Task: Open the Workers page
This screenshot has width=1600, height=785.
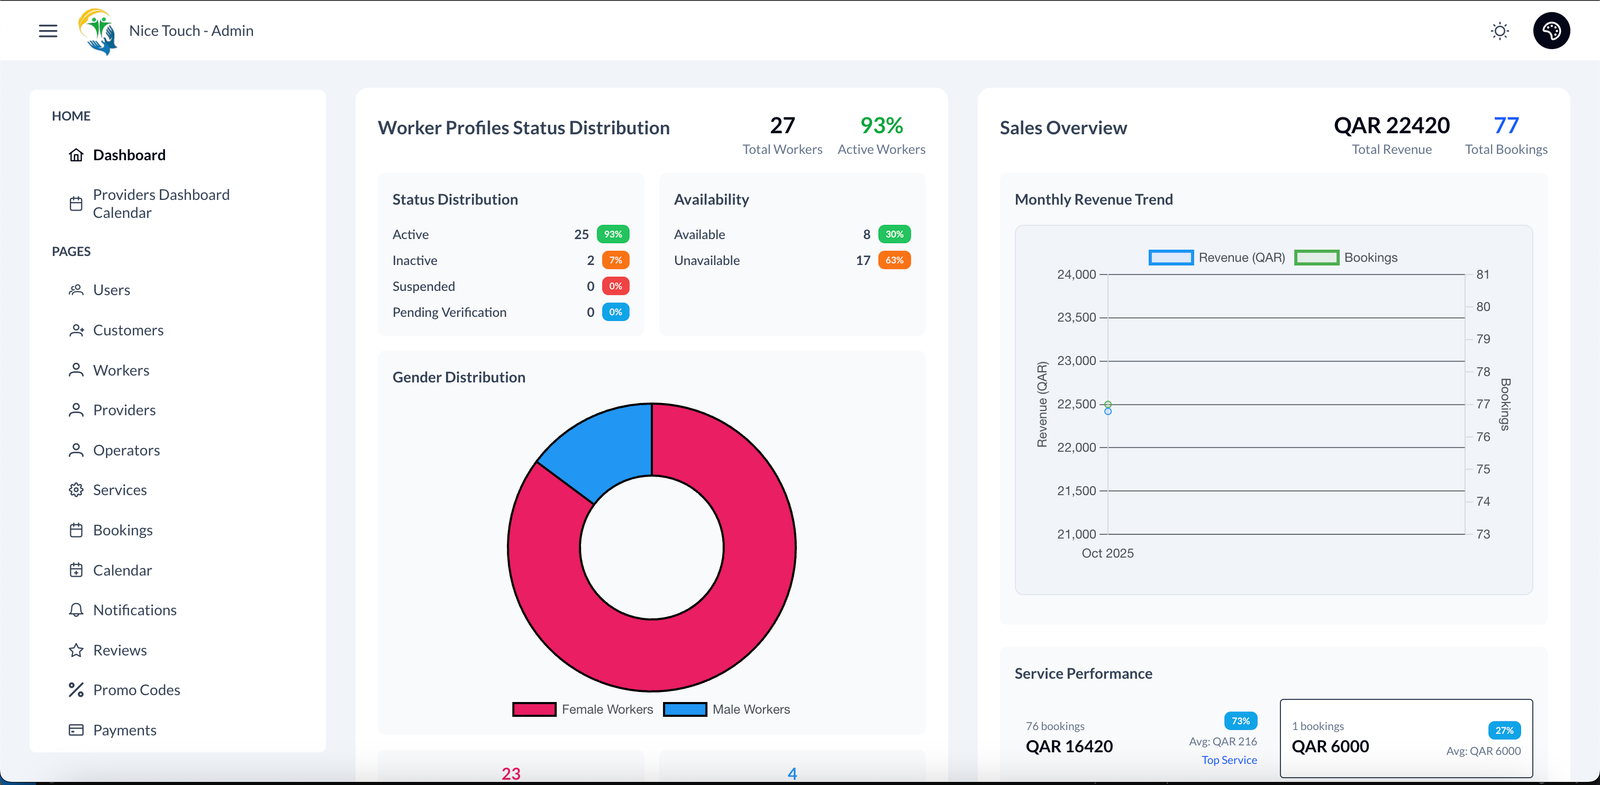Action: (121, 370)
